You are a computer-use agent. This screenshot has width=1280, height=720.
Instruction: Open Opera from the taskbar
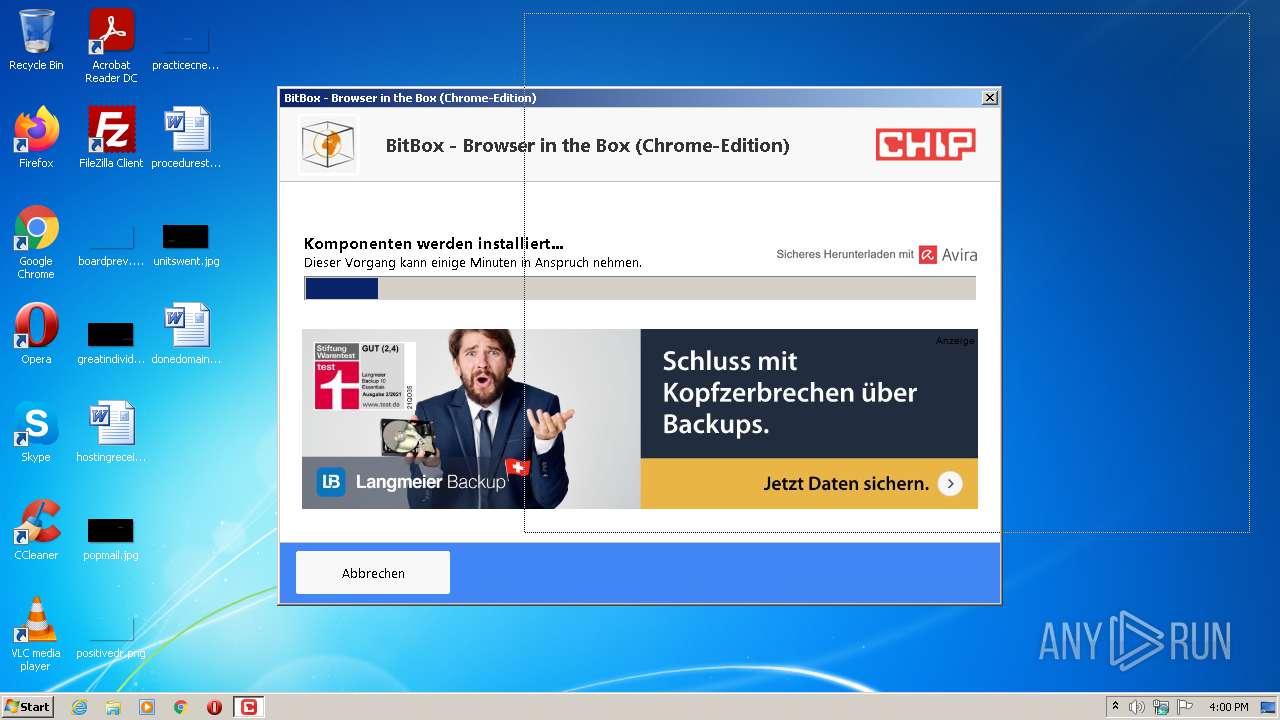(x=214, y=707)
